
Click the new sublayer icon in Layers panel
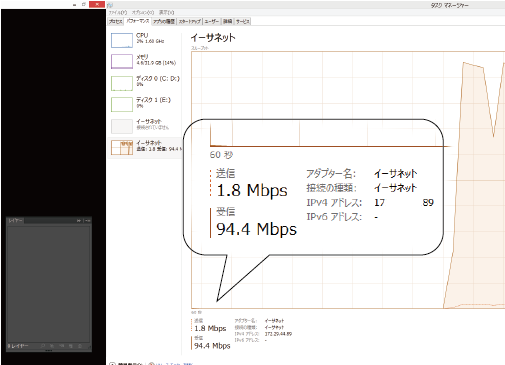tap(62, 346)
